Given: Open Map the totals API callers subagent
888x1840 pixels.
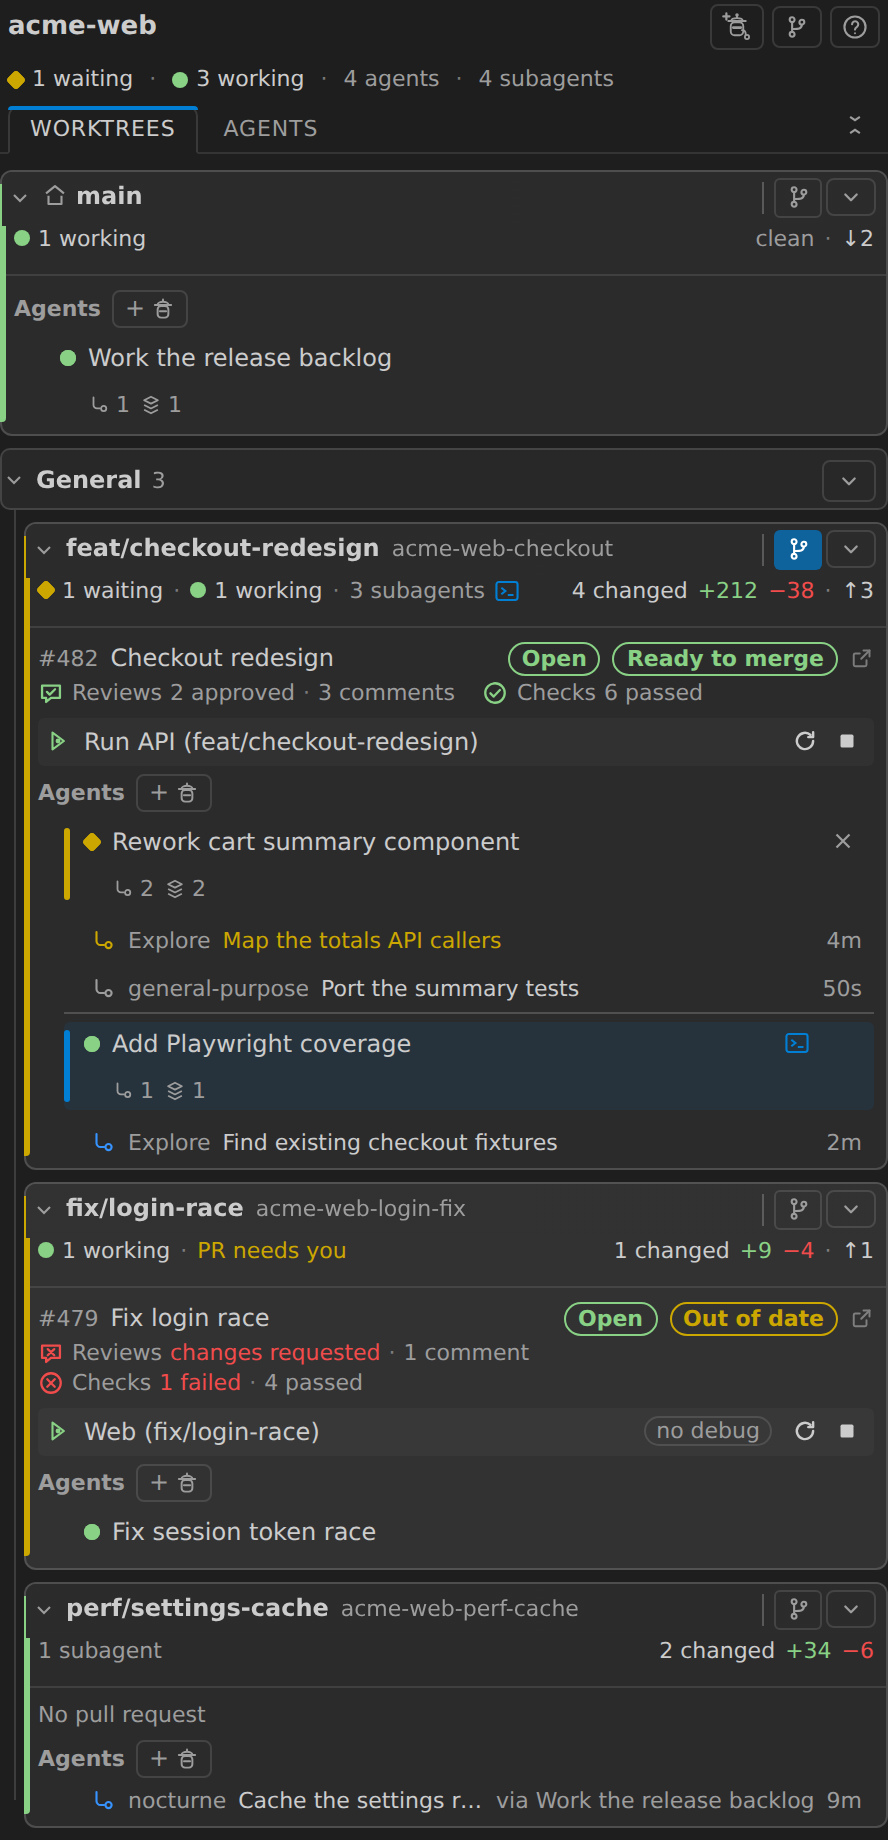Looking at the screenshot, I should [x=362, y=941].
